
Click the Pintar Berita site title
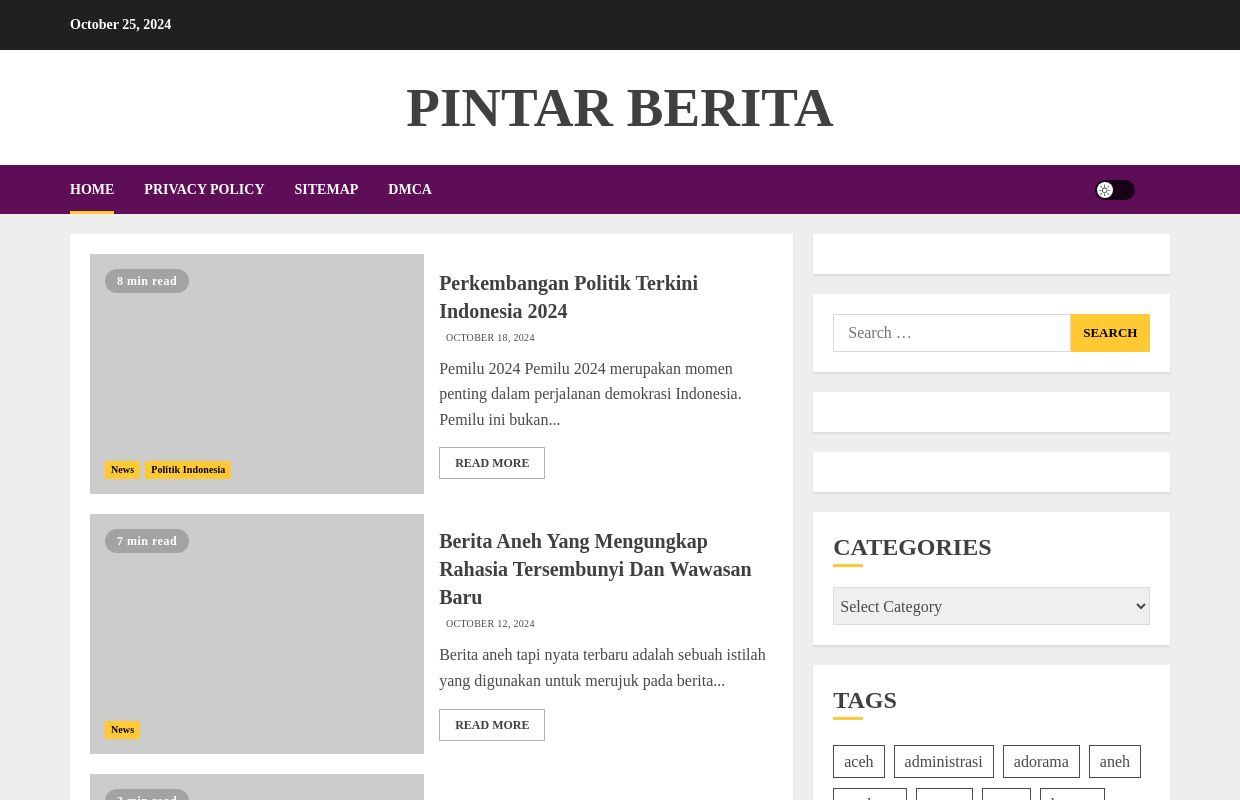[x=620, y=108]
